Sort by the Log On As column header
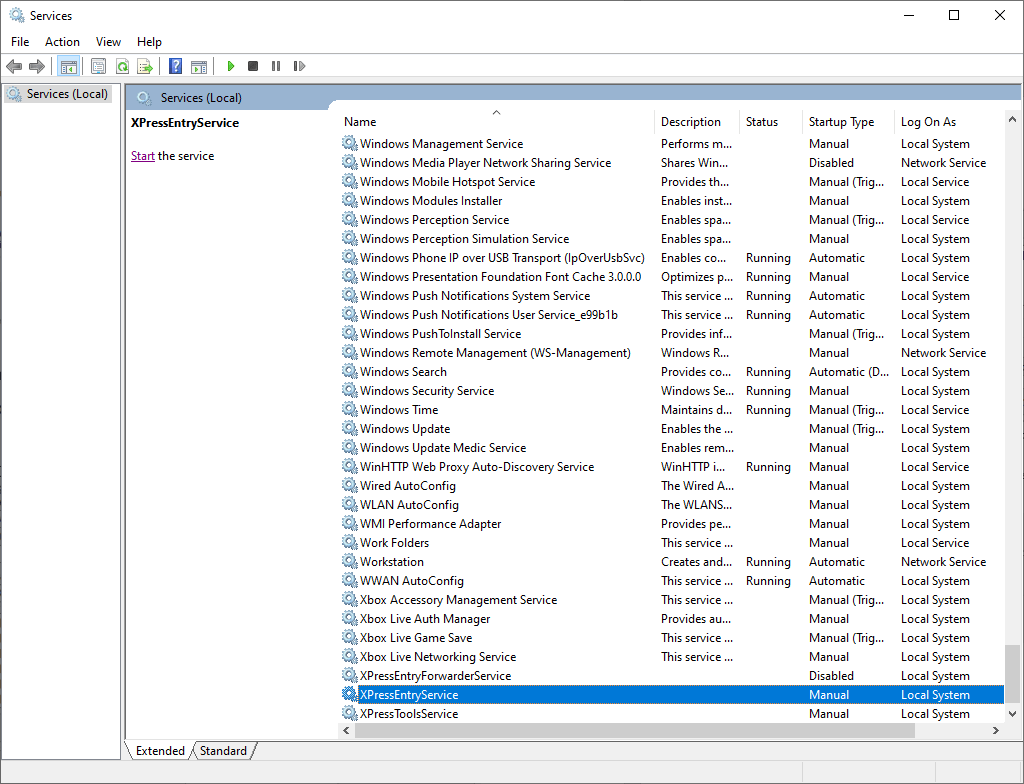The height and width of the screenshot is (784, 1024). [x=948, y=122]
